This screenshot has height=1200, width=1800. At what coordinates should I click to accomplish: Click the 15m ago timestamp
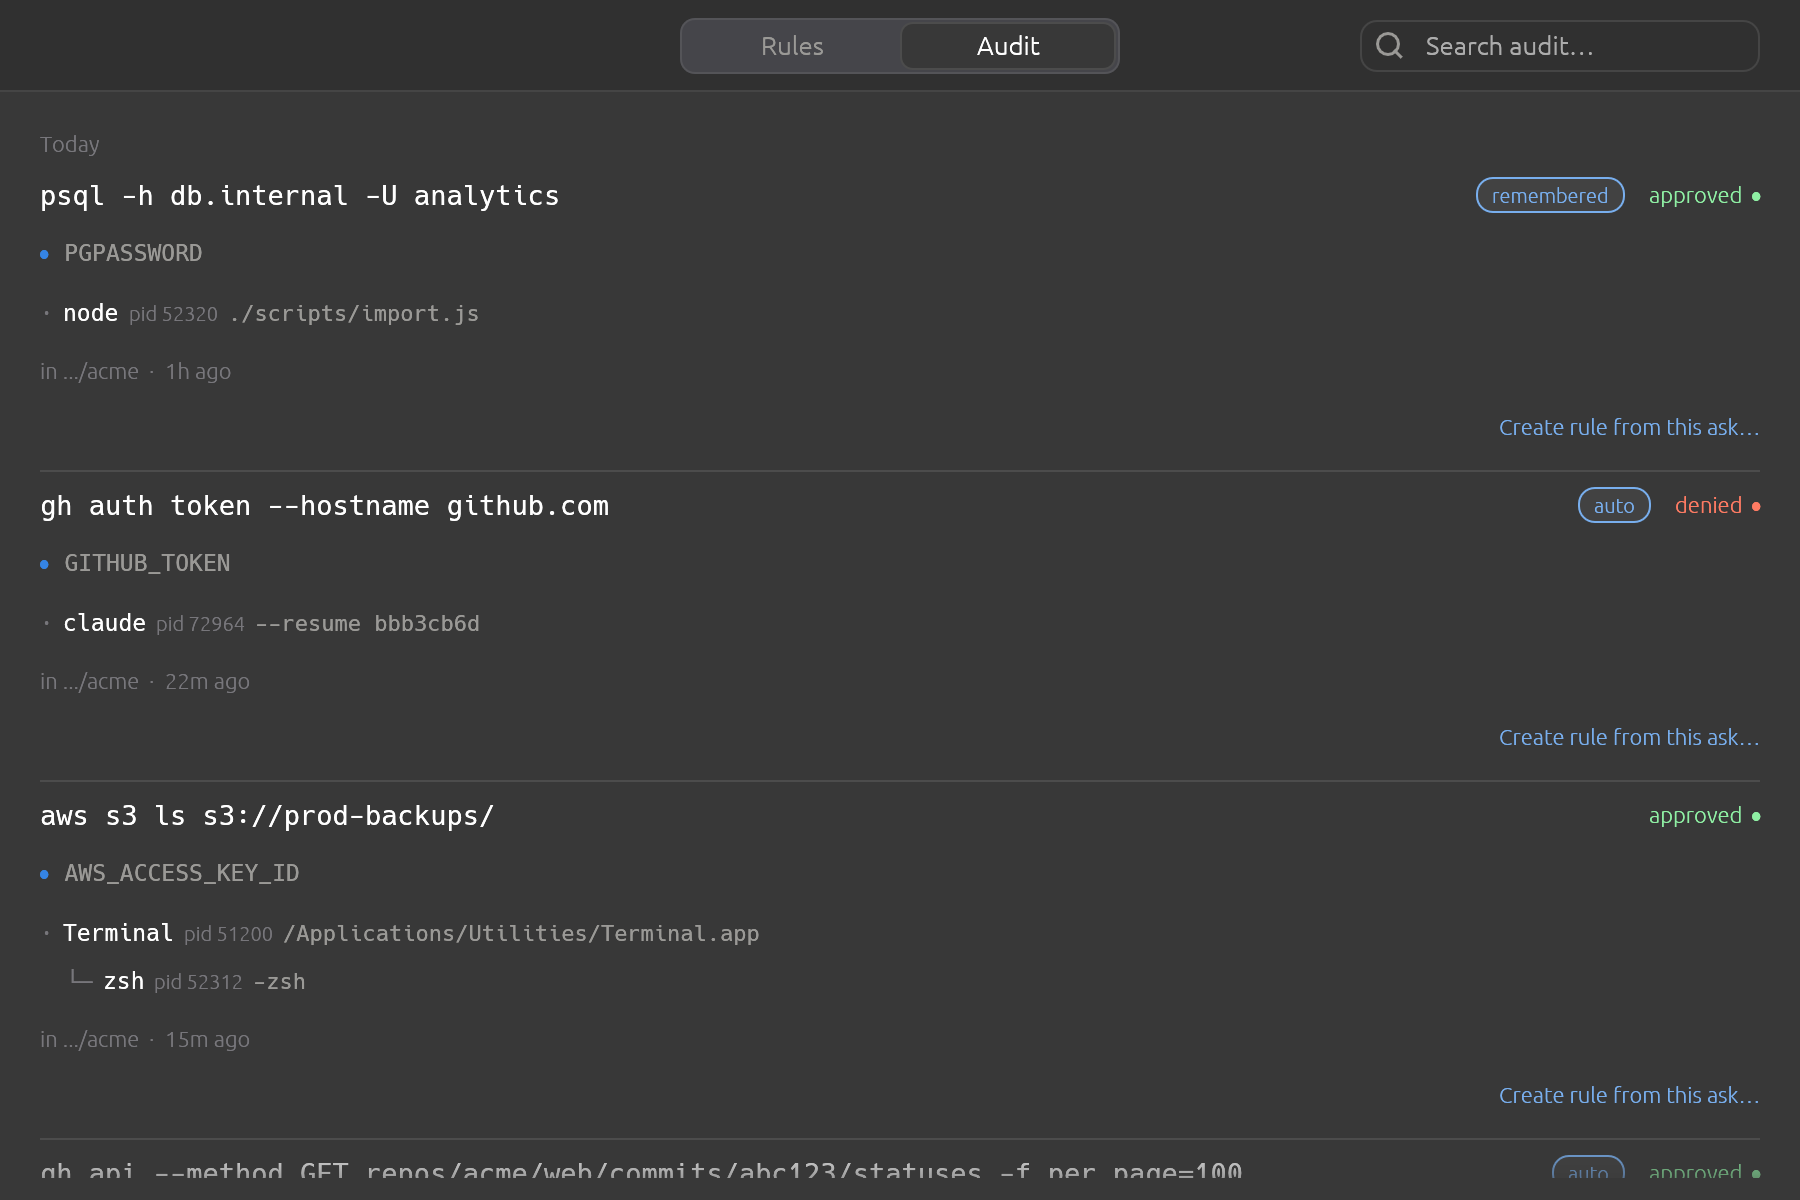point(207,1039)
